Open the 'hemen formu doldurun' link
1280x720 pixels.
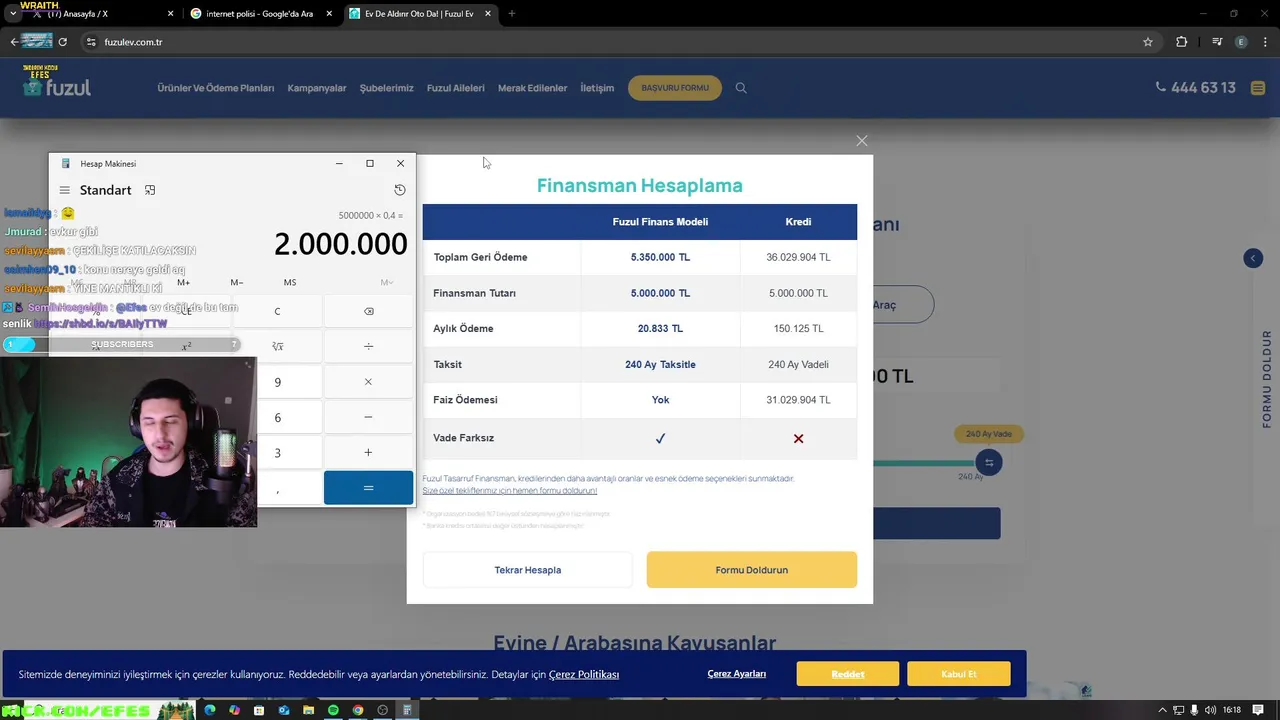pyautogui.click(x=509, y=490)
